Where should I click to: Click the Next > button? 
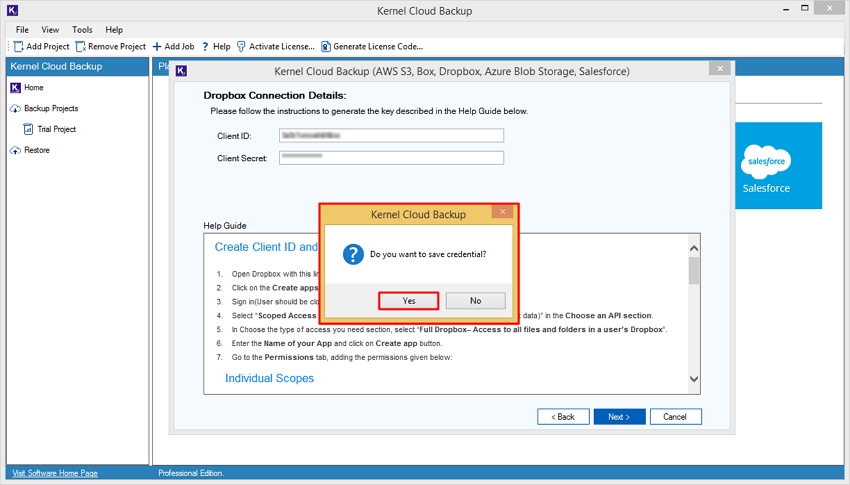tap(620, 417)
